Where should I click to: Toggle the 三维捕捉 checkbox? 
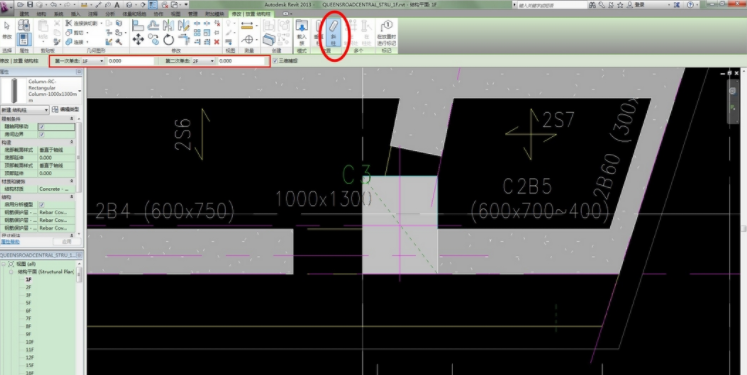click(x=275, y=61)
